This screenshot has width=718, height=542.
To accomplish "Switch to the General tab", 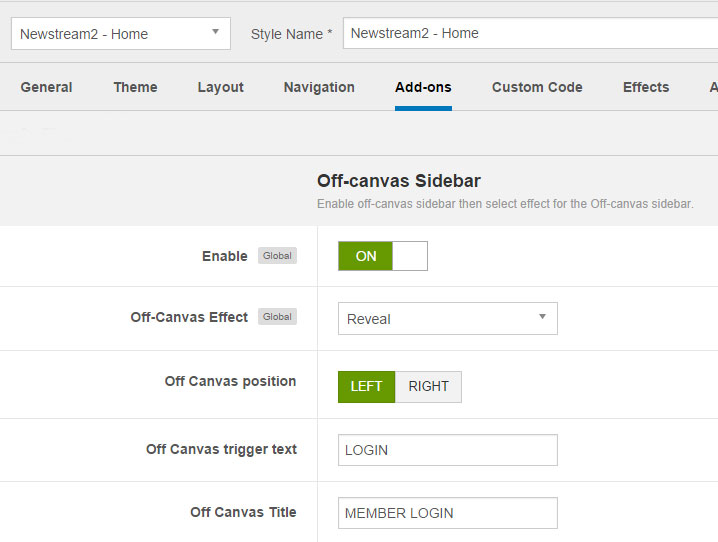I will click(46, 87).
